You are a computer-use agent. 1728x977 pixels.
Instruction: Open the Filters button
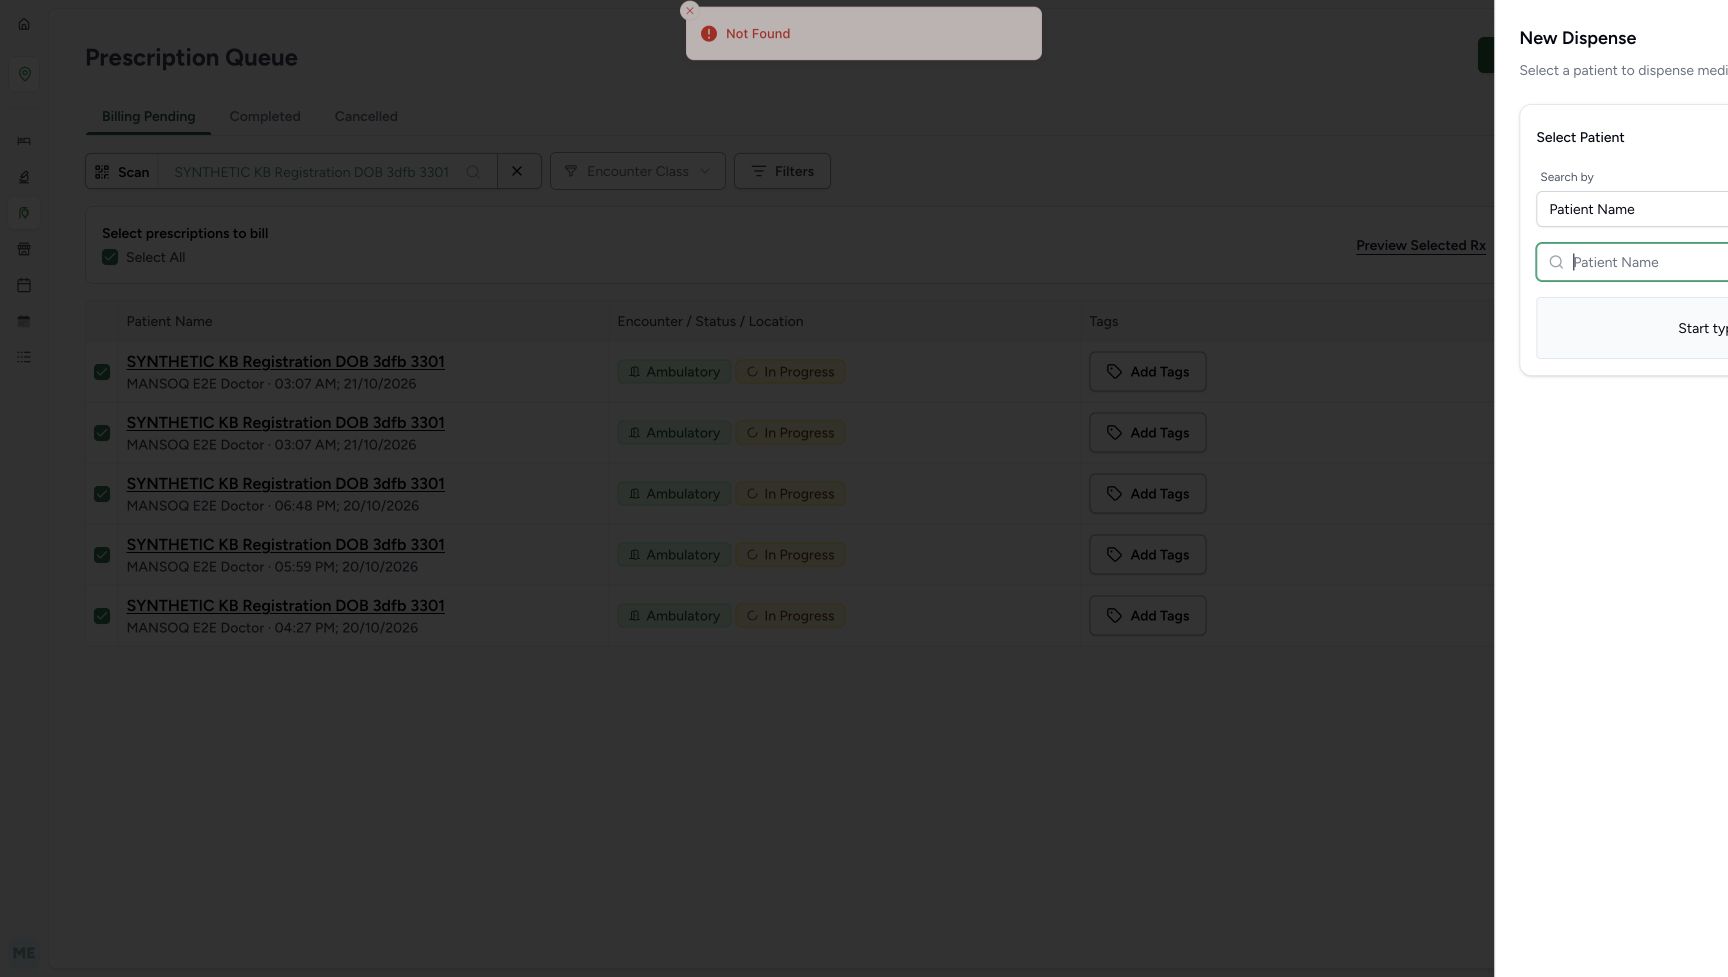click(x=782, y=171)
